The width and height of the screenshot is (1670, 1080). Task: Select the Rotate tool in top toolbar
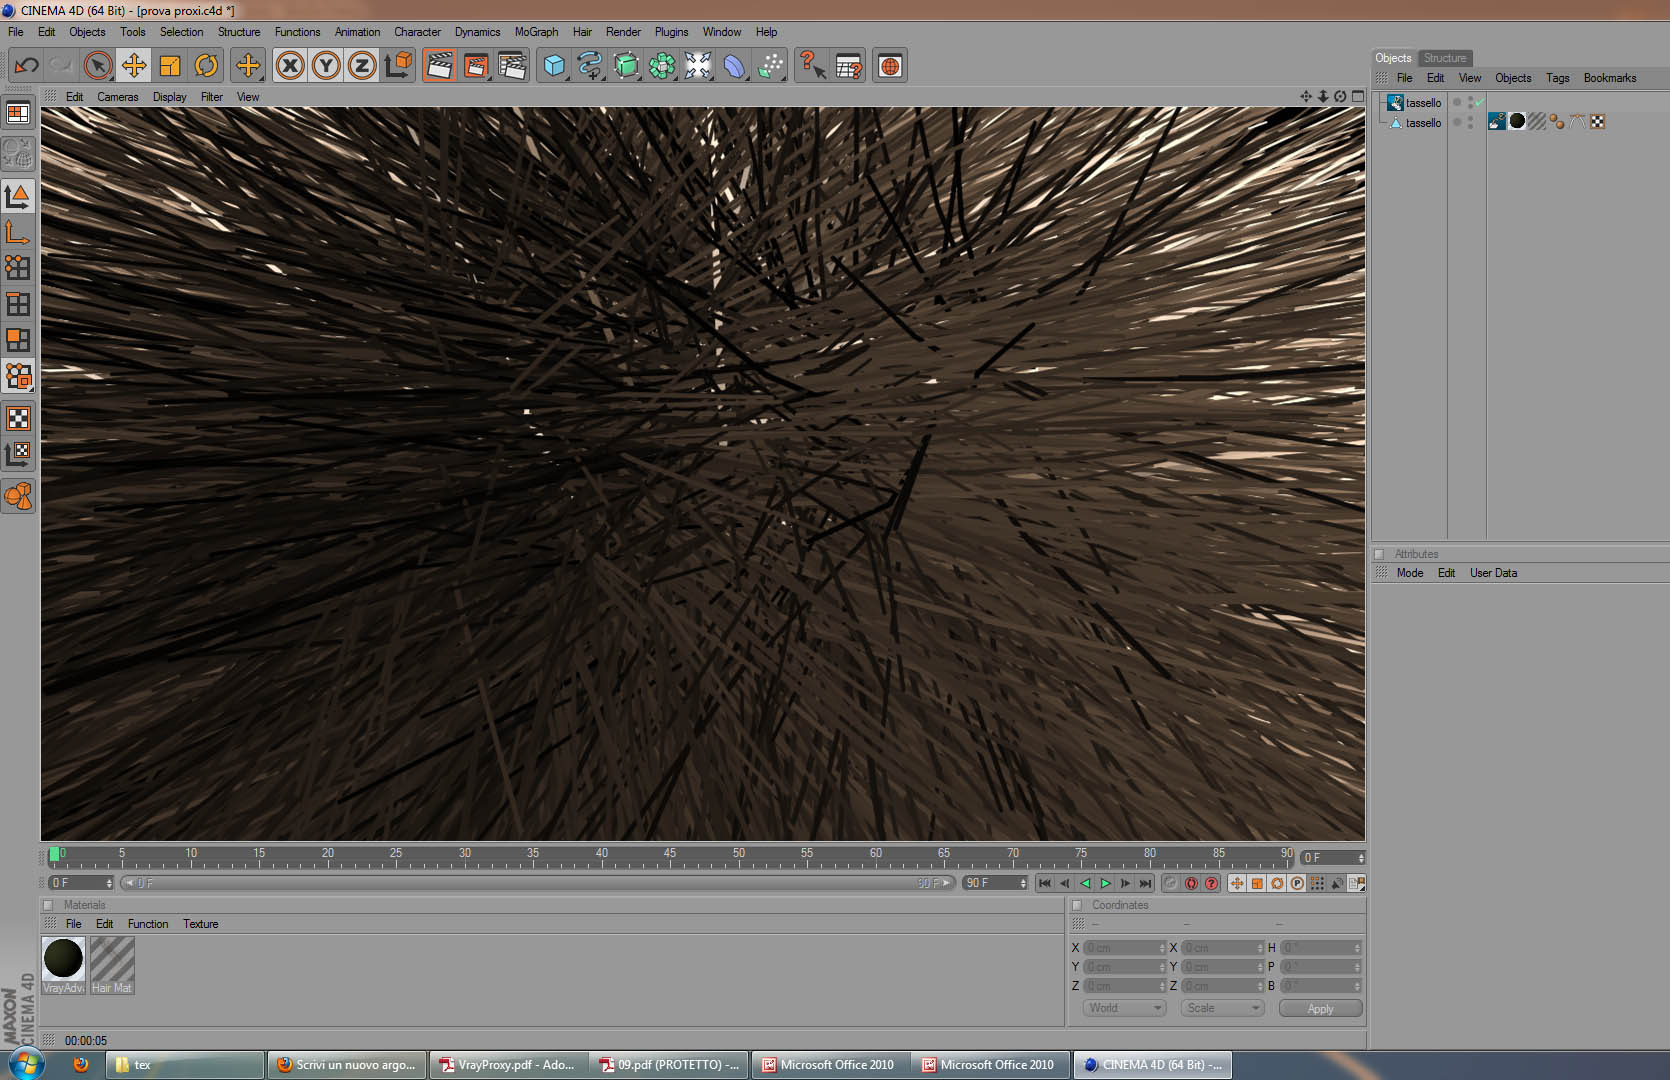[x=206, y=66]
